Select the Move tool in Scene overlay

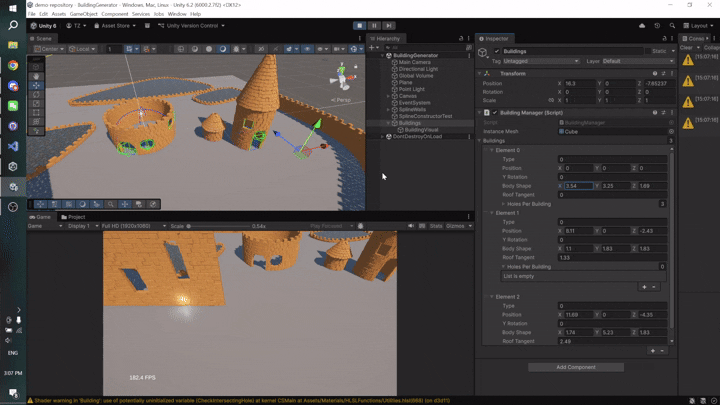[x=37, y=85]
